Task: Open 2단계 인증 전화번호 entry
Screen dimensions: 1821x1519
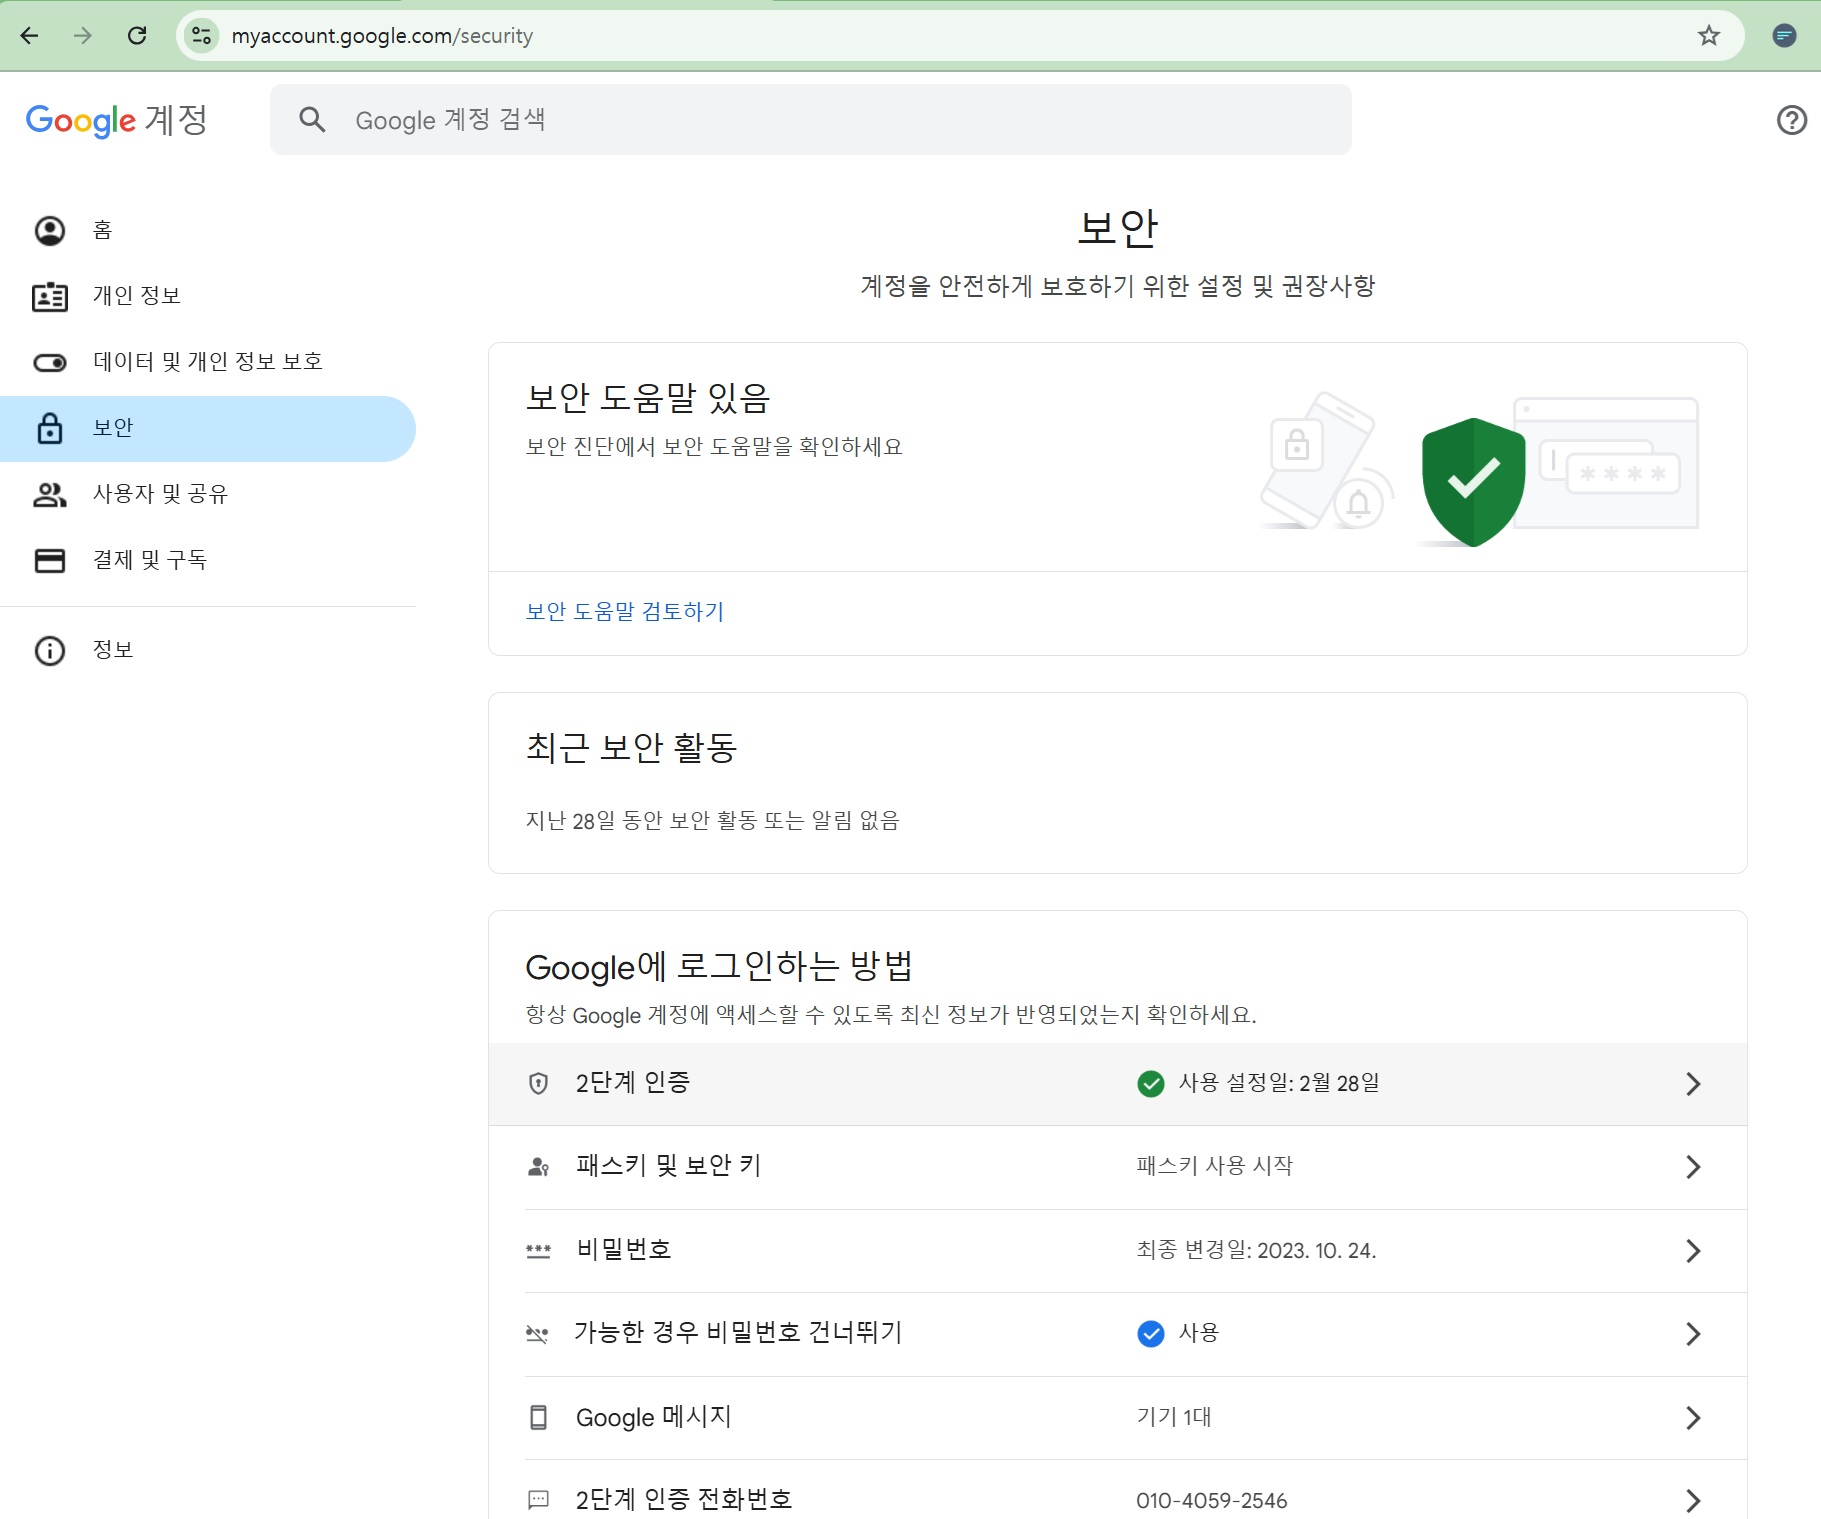Action: coord(1116,1499)
